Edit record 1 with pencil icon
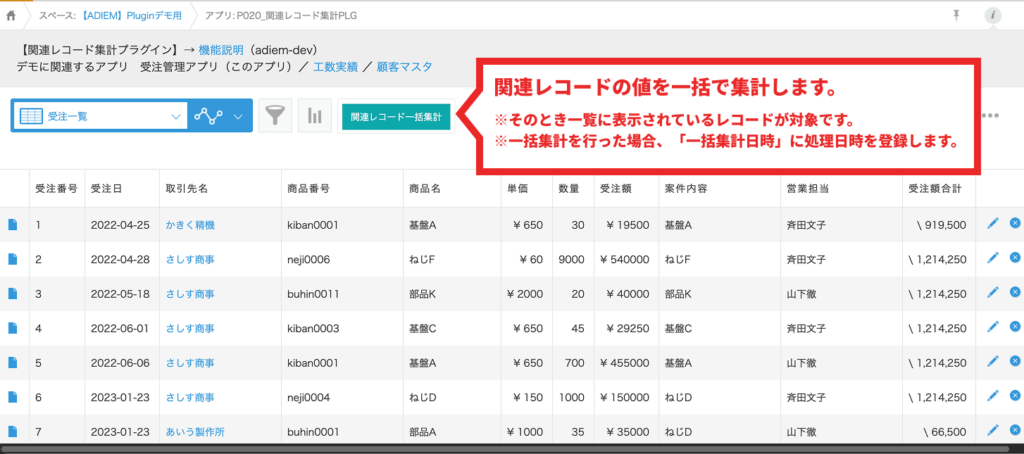This screenshot has width=1024, height=454. (x=992, y=224)
